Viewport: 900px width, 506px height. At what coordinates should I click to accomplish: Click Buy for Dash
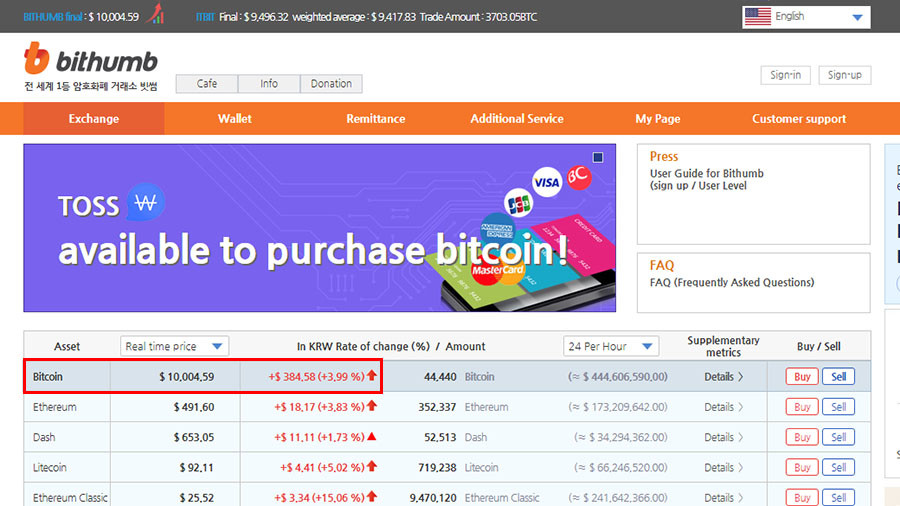[x=802, y=437]
